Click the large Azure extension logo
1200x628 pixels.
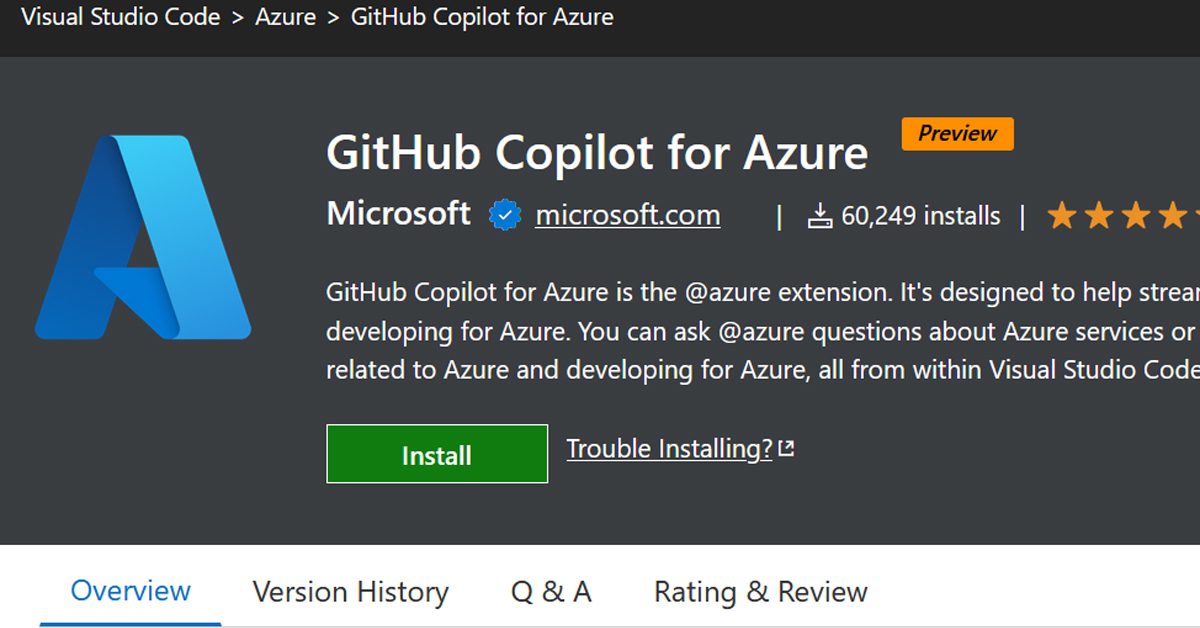pos(143,237)
